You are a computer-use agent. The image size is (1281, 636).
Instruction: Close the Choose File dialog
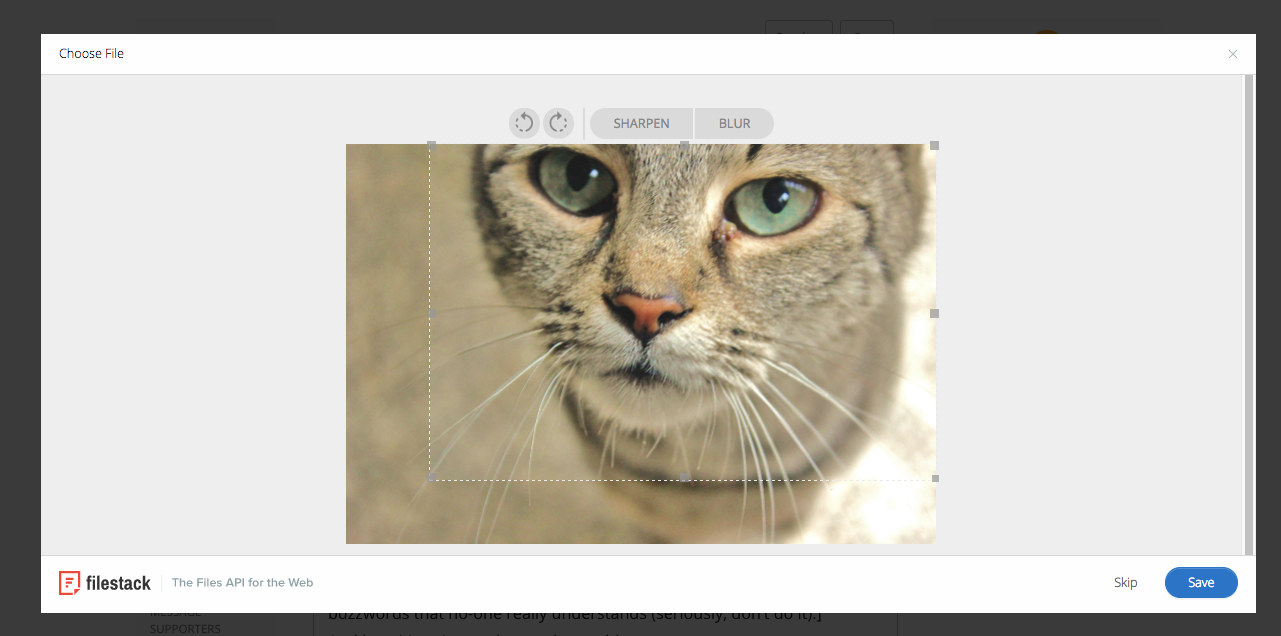[1233, 54]
